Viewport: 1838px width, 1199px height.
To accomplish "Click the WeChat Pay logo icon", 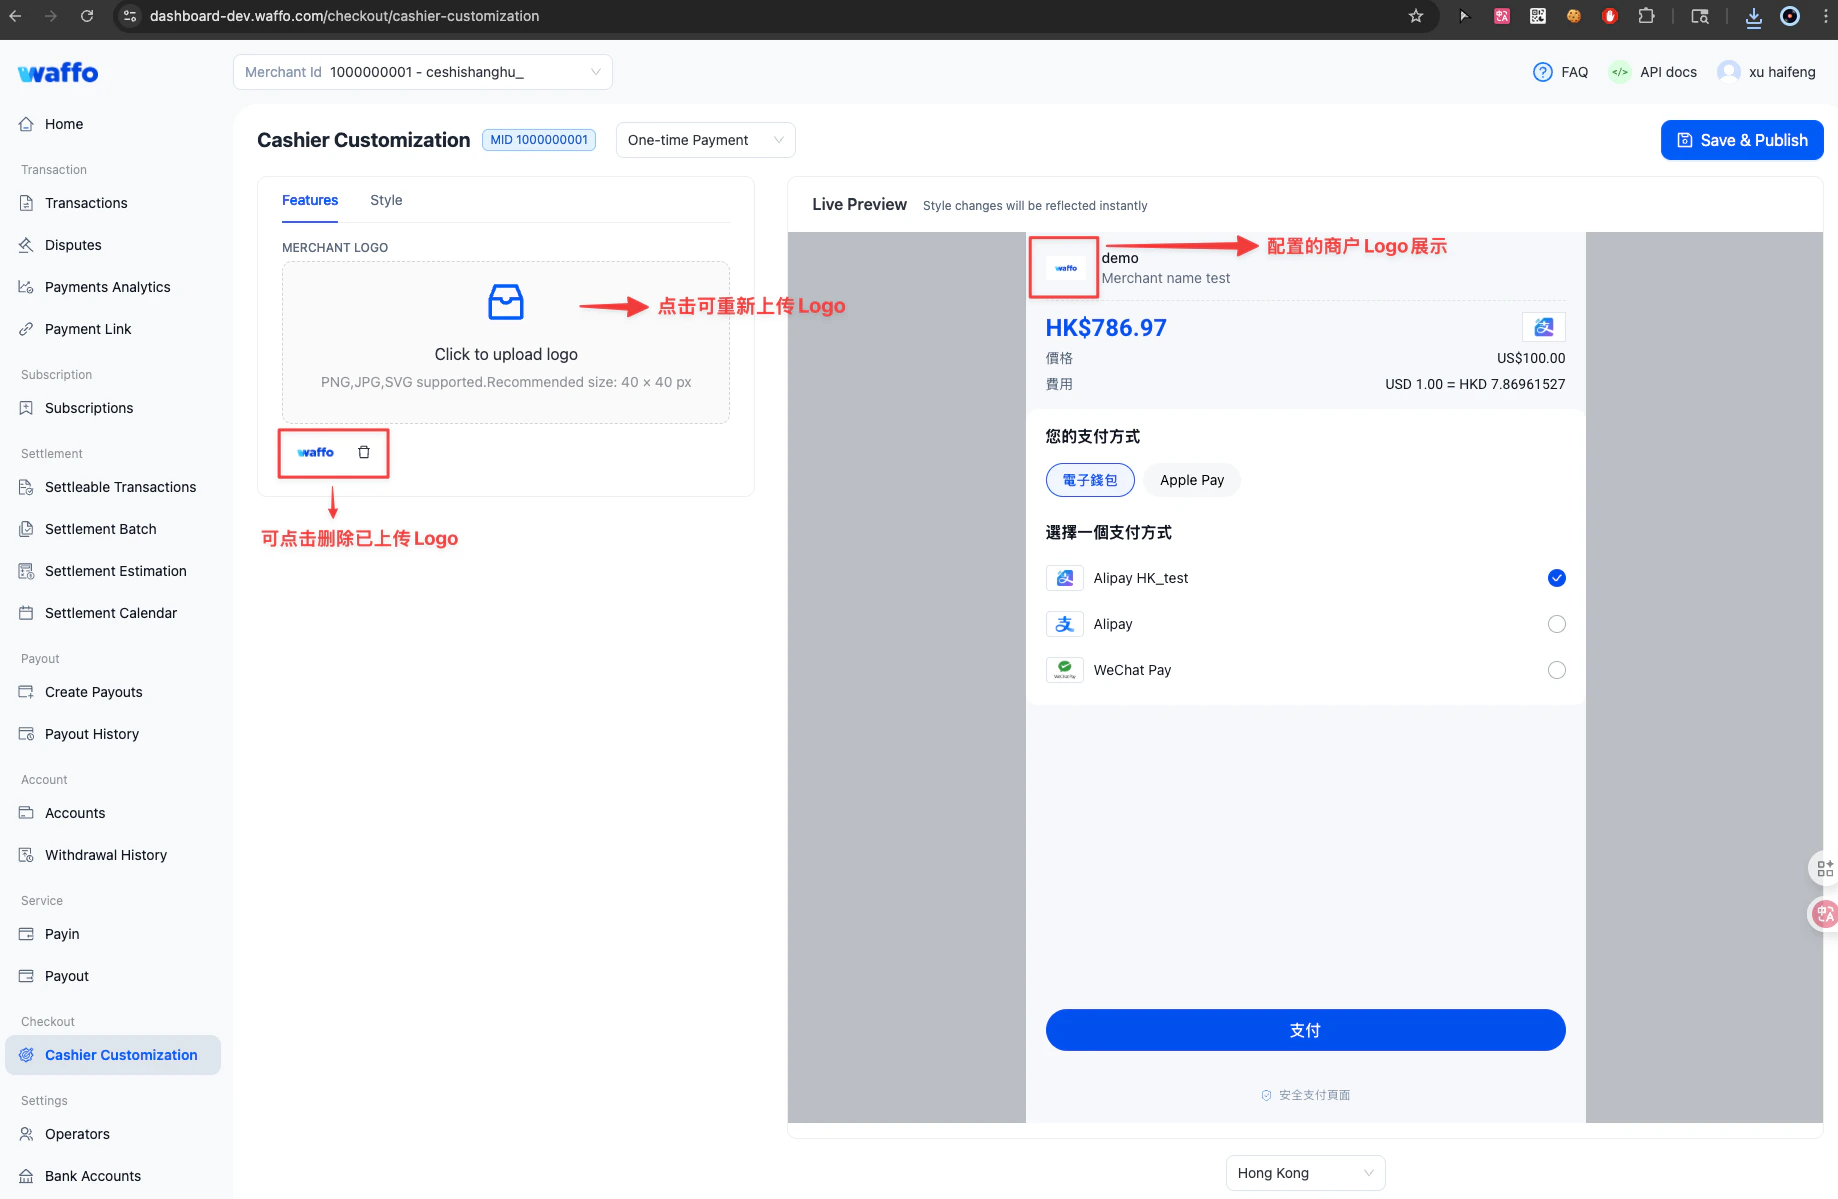I will pos(1065,670).
